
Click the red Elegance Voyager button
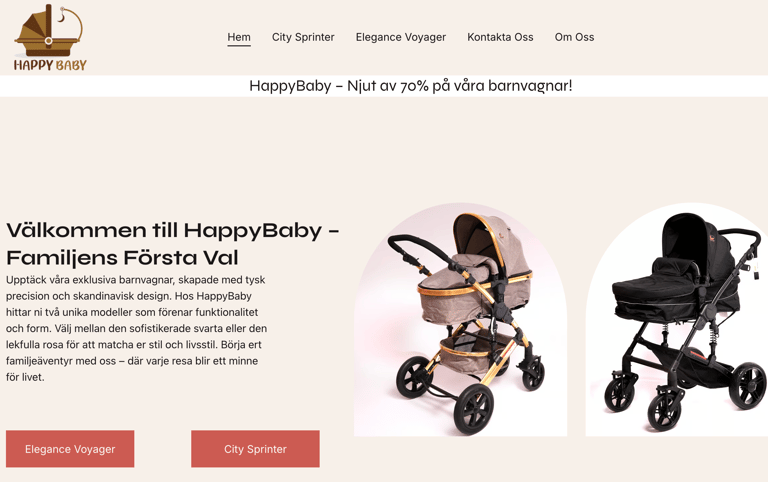click(x=70, y=449)
